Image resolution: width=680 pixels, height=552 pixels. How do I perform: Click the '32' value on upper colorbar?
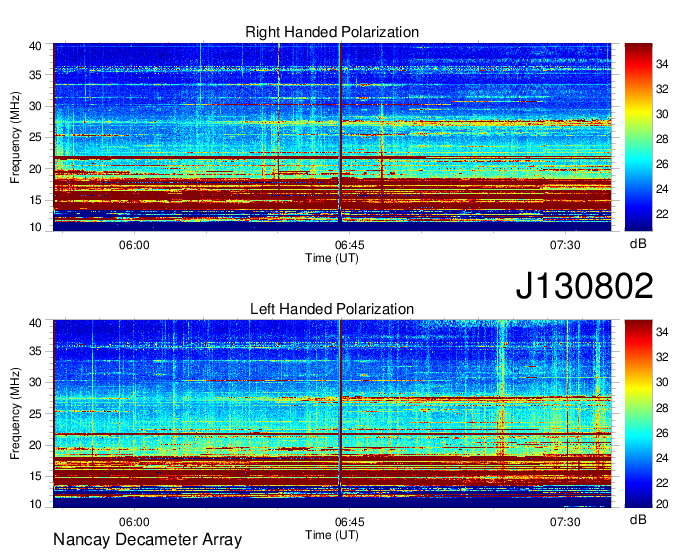(662, 89)
